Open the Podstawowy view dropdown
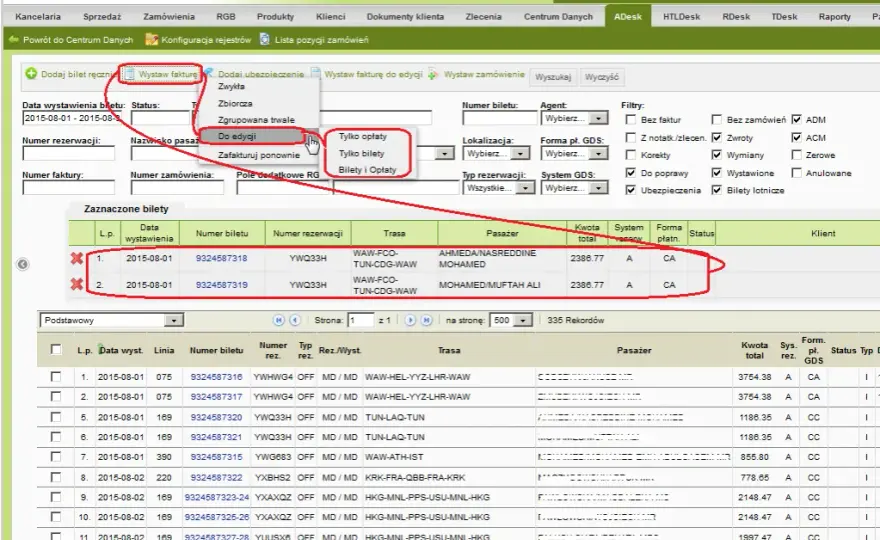 [x=112, y=320]
